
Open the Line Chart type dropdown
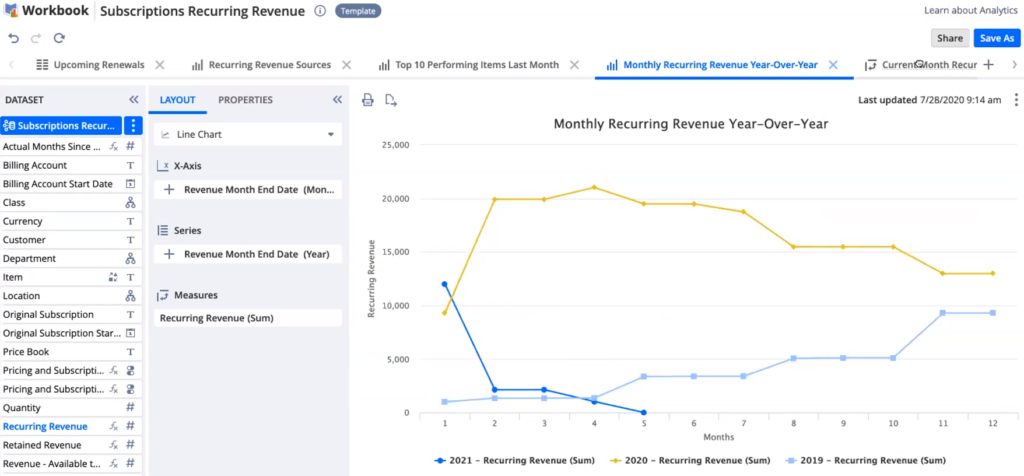point(248,134)
